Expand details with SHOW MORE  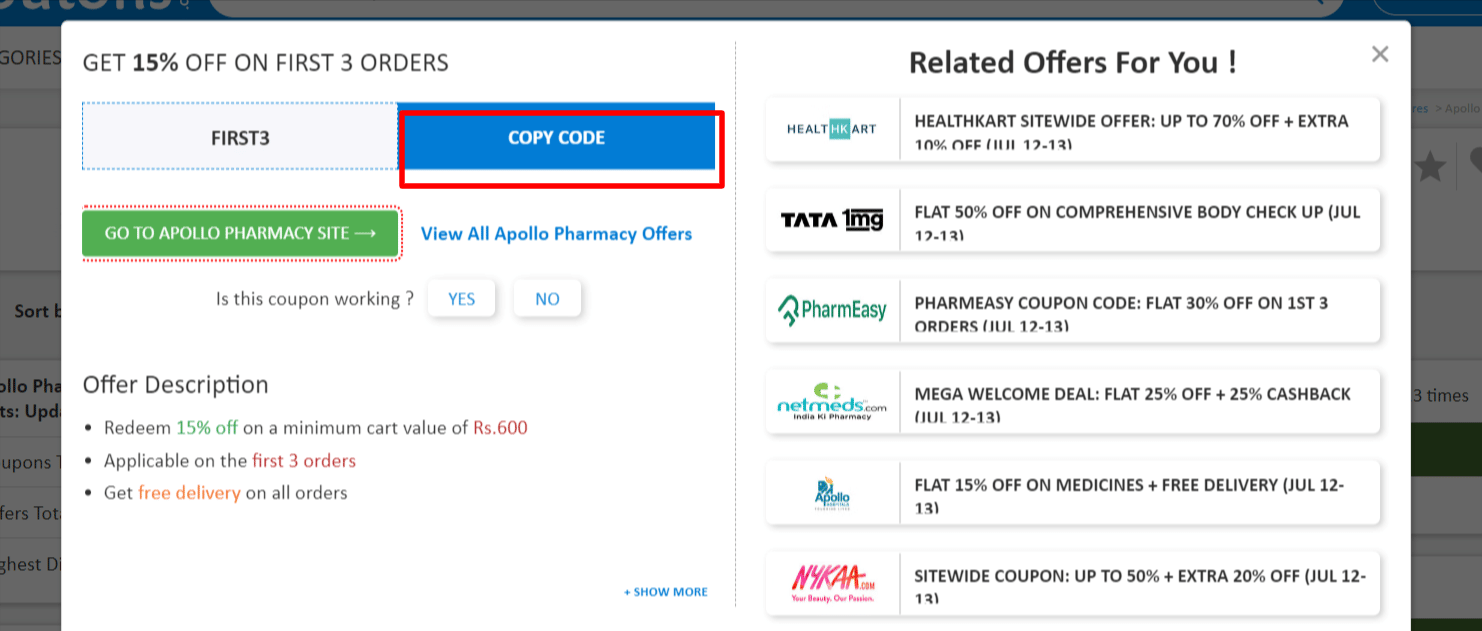(x=664, y=591)
